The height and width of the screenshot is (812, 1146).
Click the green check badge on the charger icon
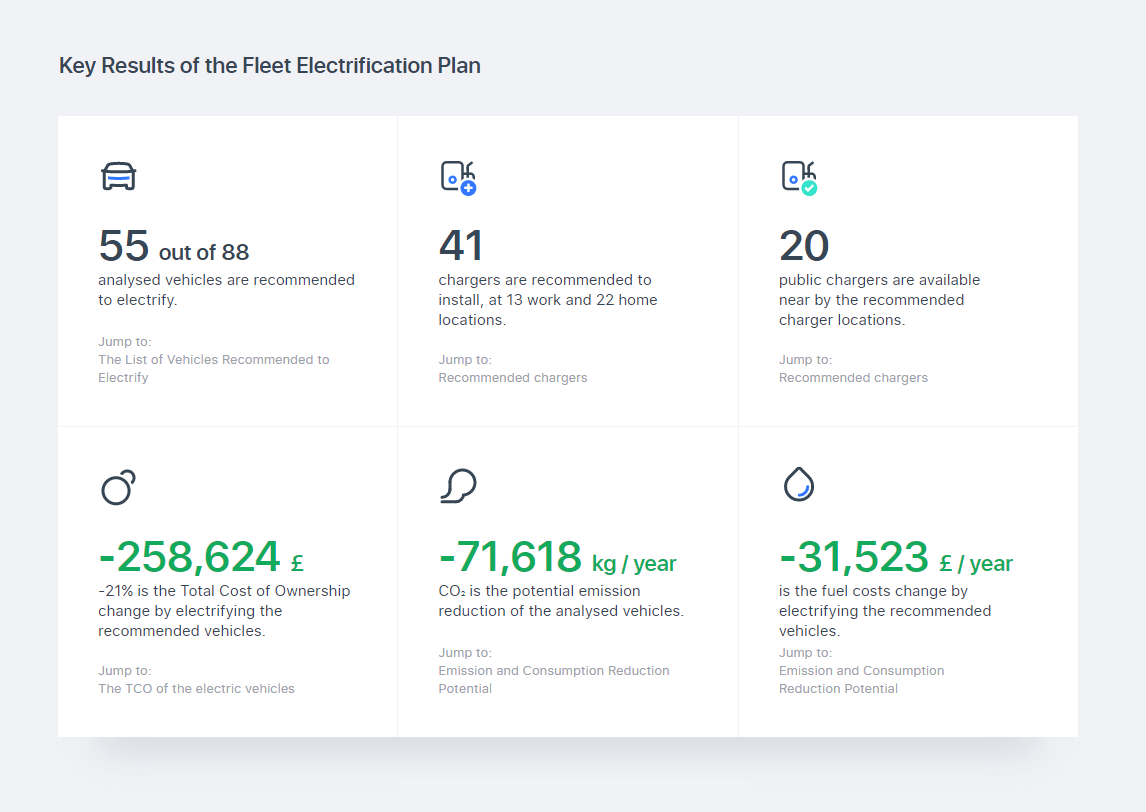(808, 188)
